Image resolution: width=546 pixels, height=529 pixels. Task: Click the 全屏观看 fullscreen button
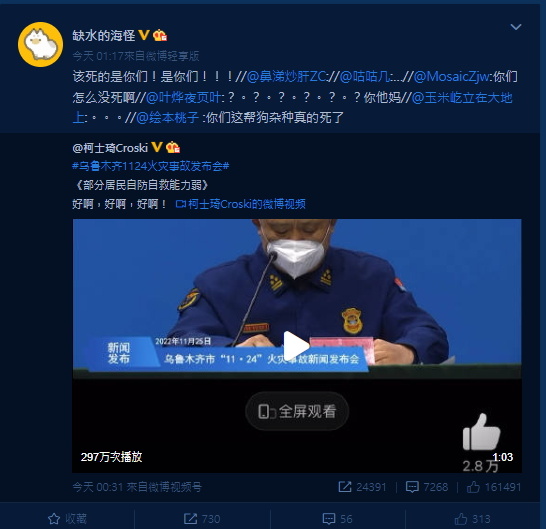[297, 411]
